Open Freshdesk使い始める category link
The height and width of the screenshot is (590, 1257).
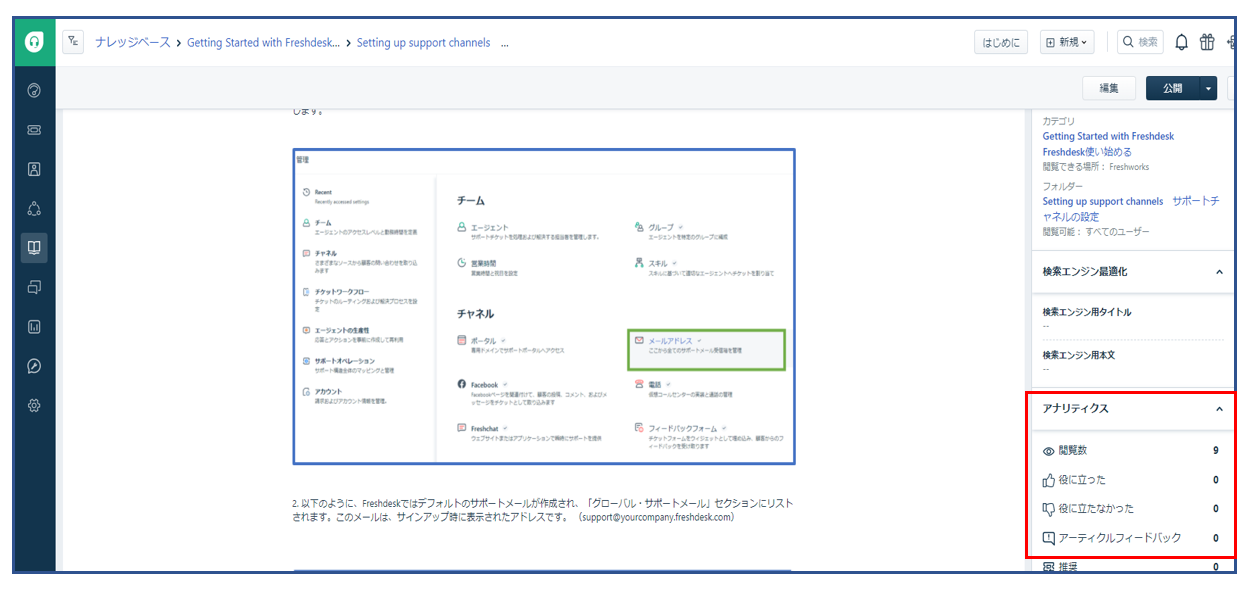pyautogui.click(x=1087, y=152)
